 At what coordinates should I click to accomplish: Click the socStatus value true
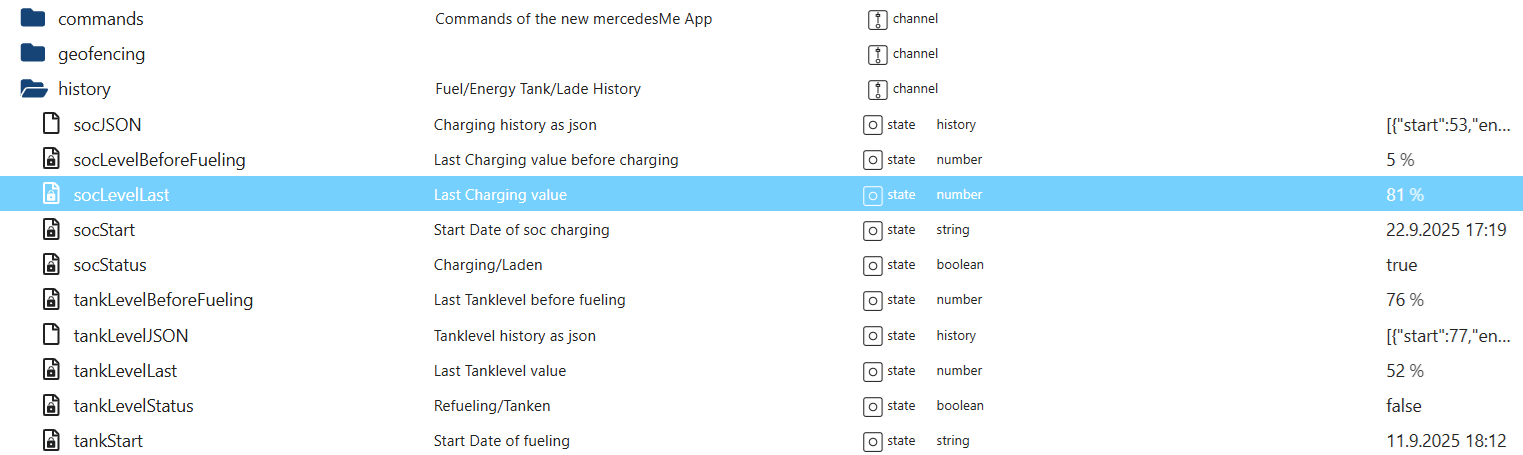click(1401, 265)
